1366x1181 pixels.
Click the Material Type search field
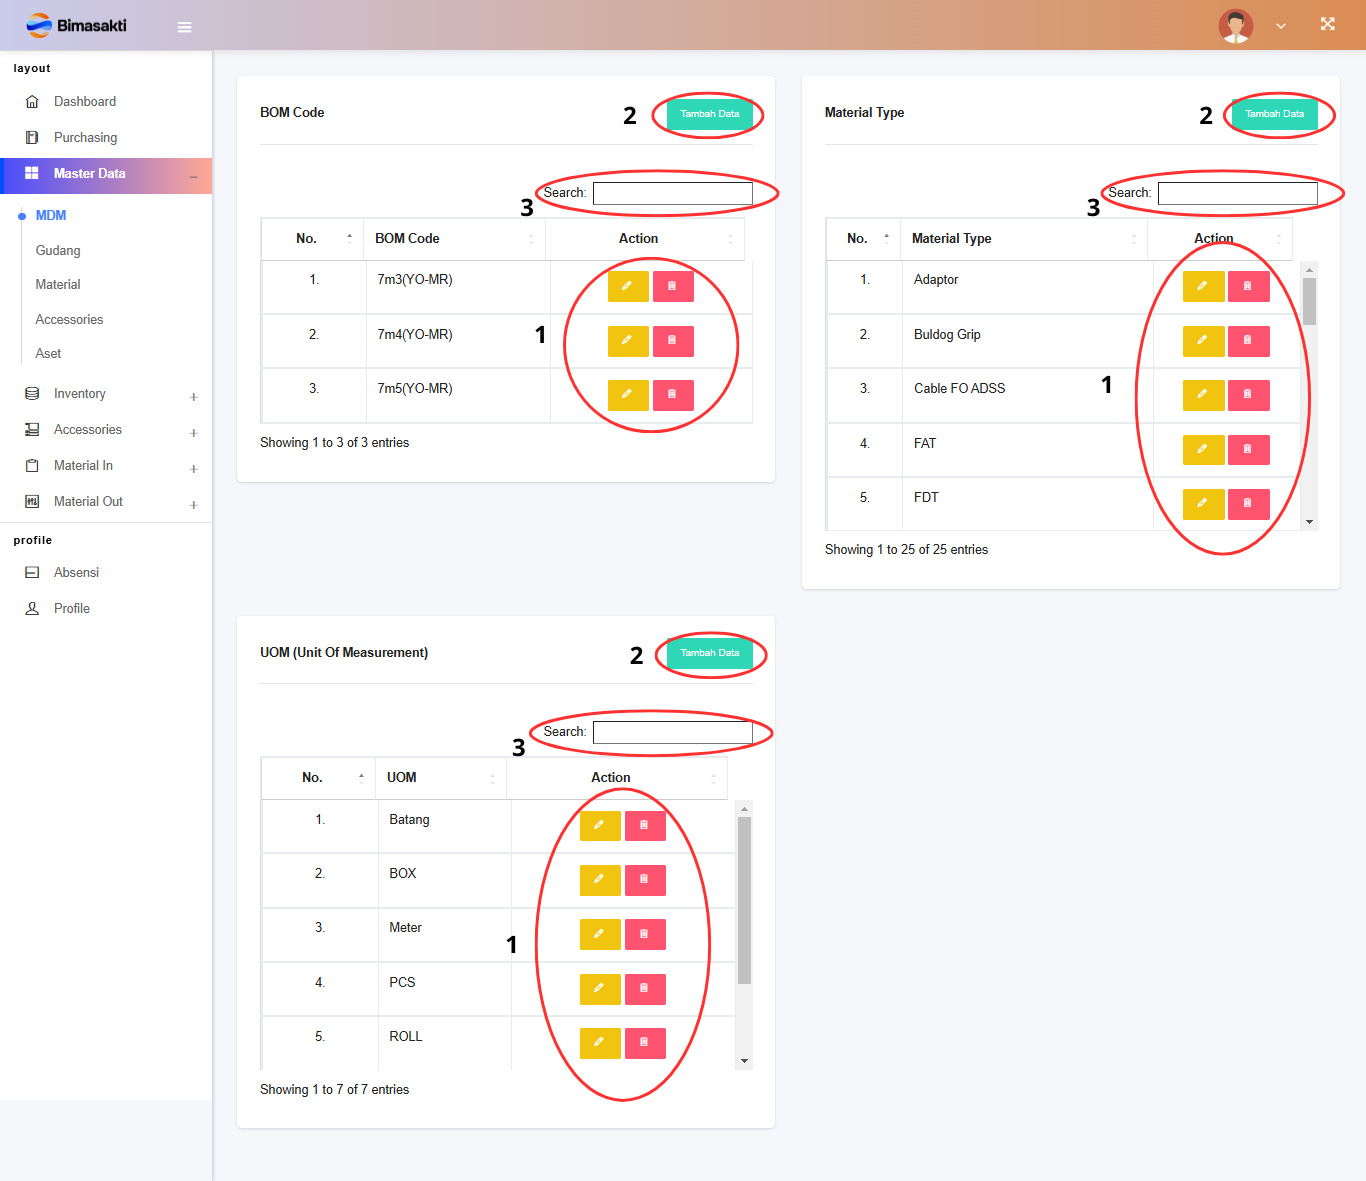[x=1237, y=193]
